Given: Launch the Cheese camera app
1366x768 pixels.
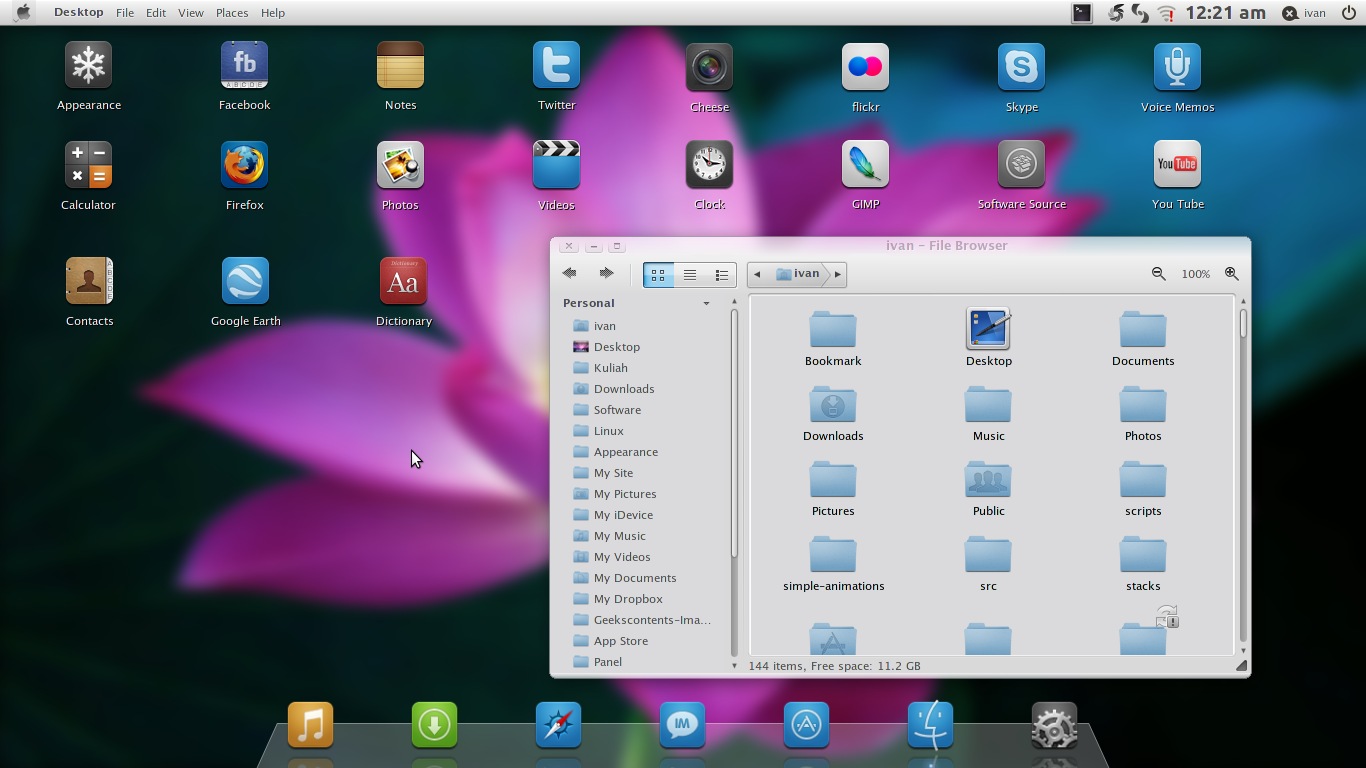Looking at the screenshot, I should [x=709, y=67].
